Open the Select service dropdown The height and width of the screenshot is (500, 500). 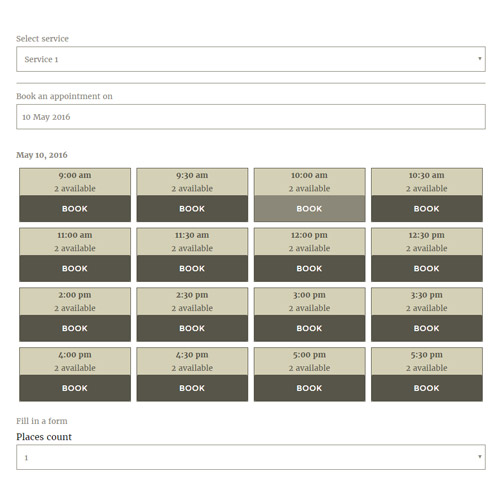point(251,59)
